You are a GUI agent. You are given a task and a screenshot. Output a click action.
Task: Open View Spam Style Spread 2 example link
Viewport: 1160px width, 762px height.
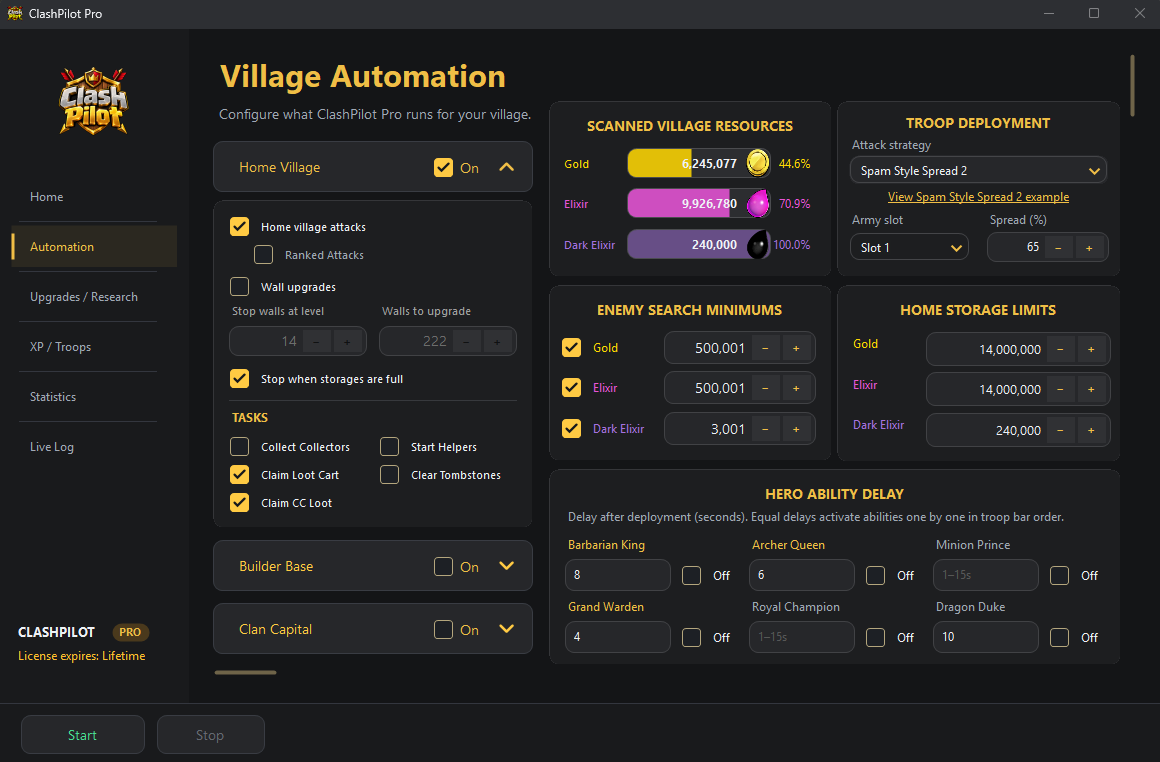tap(978, 197)
